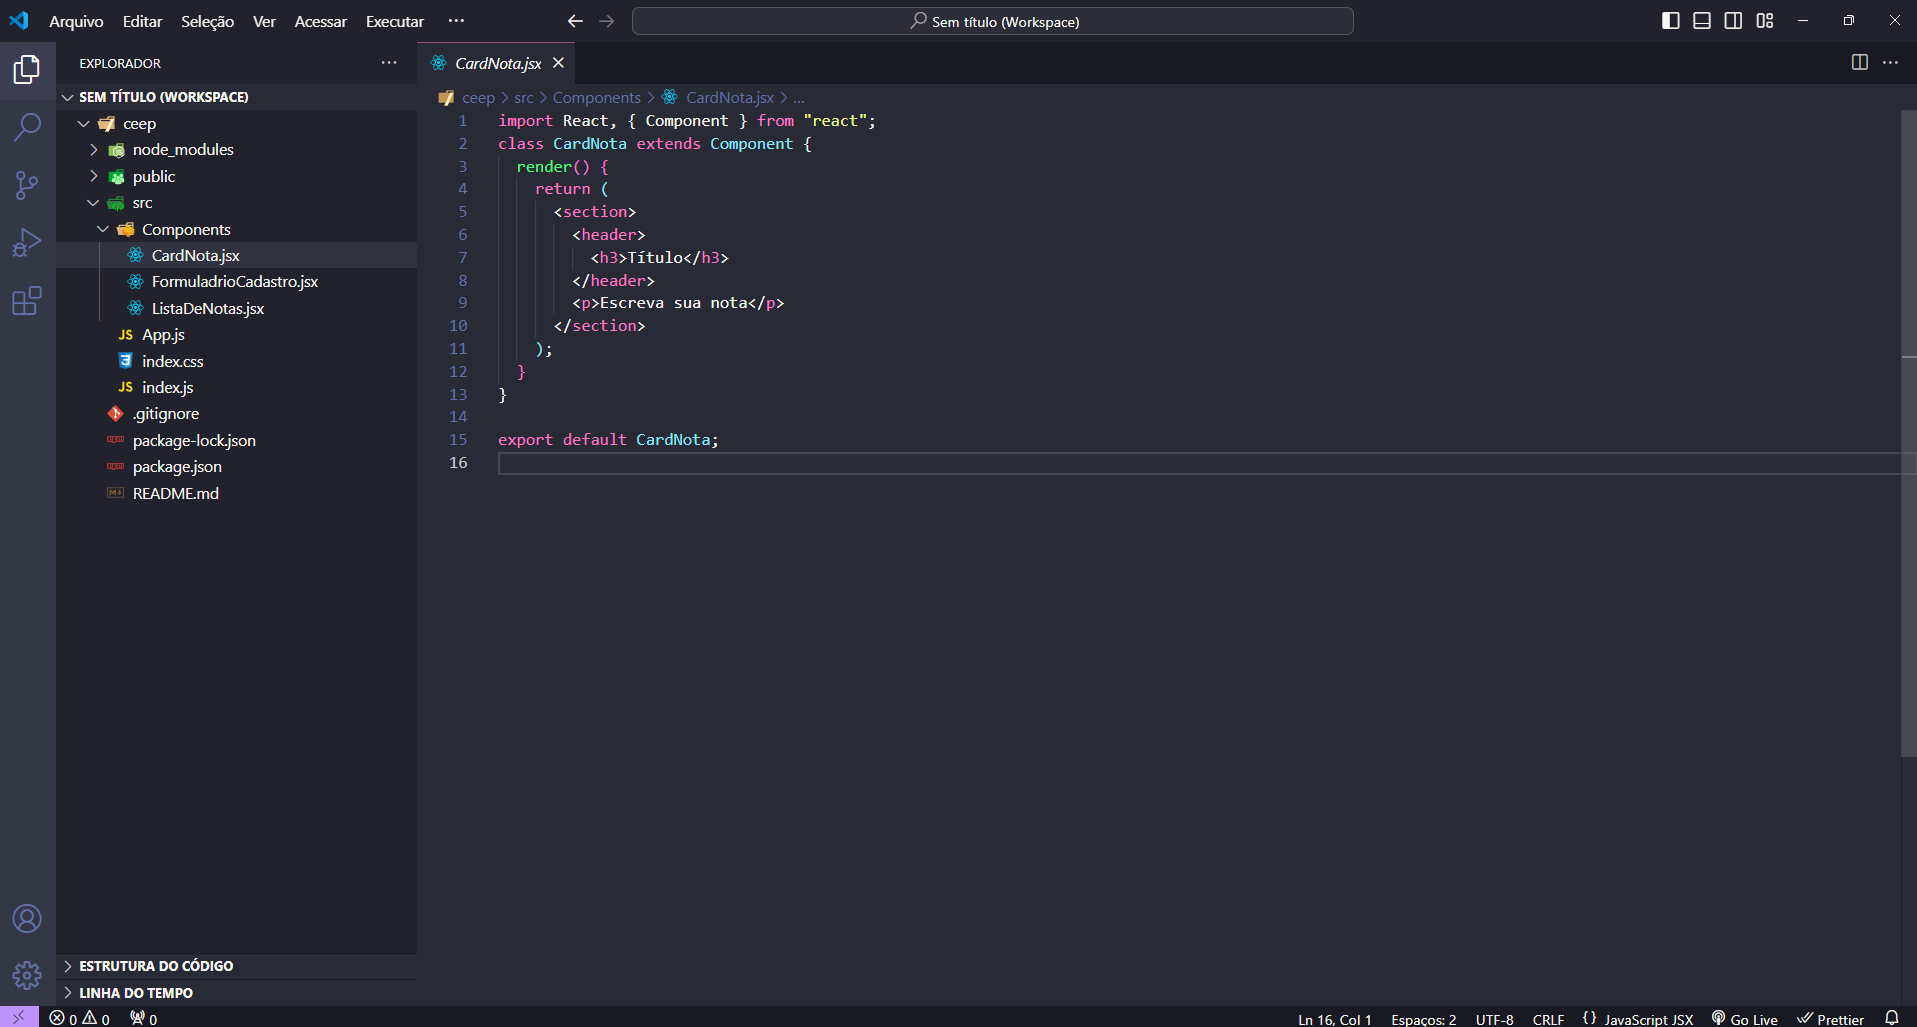Expand the public folder

[236, 176]
